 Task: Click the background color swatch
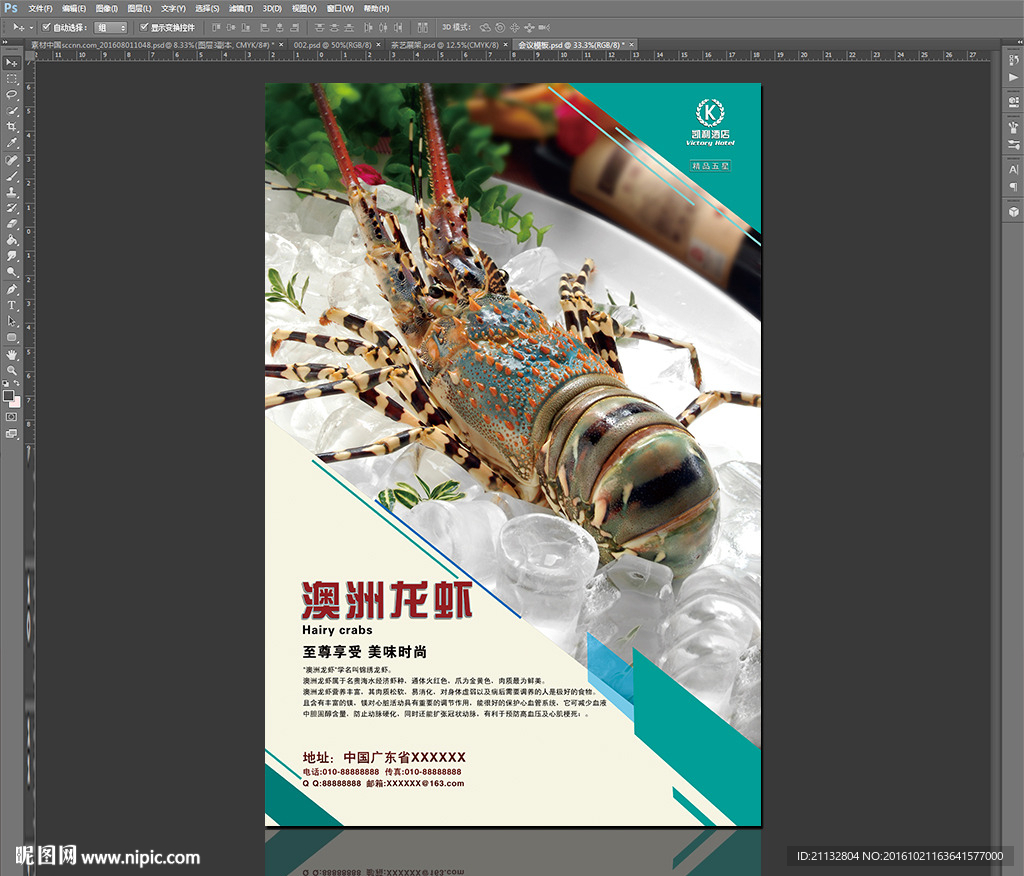pyautogui.click(x=16, y=402)
